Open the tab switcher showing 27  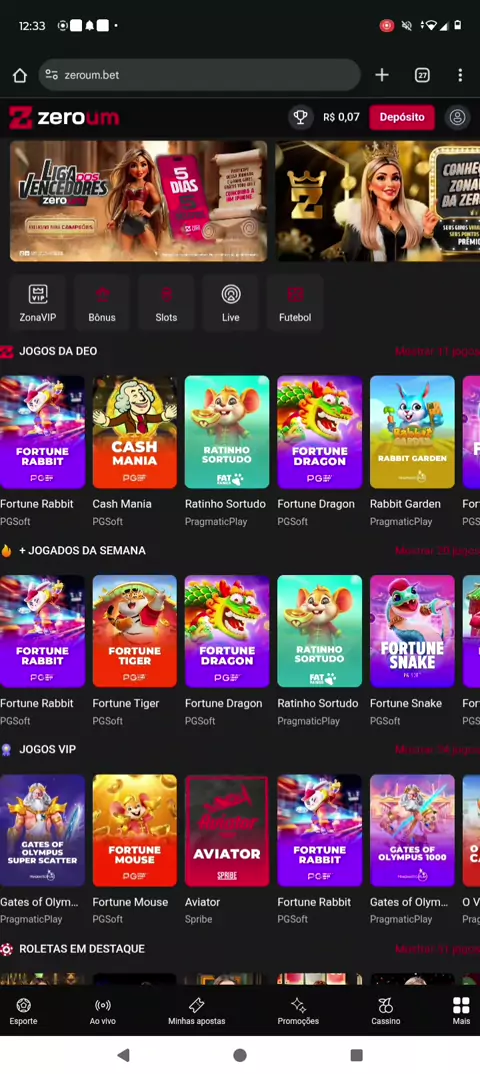(x=422, y=75)
